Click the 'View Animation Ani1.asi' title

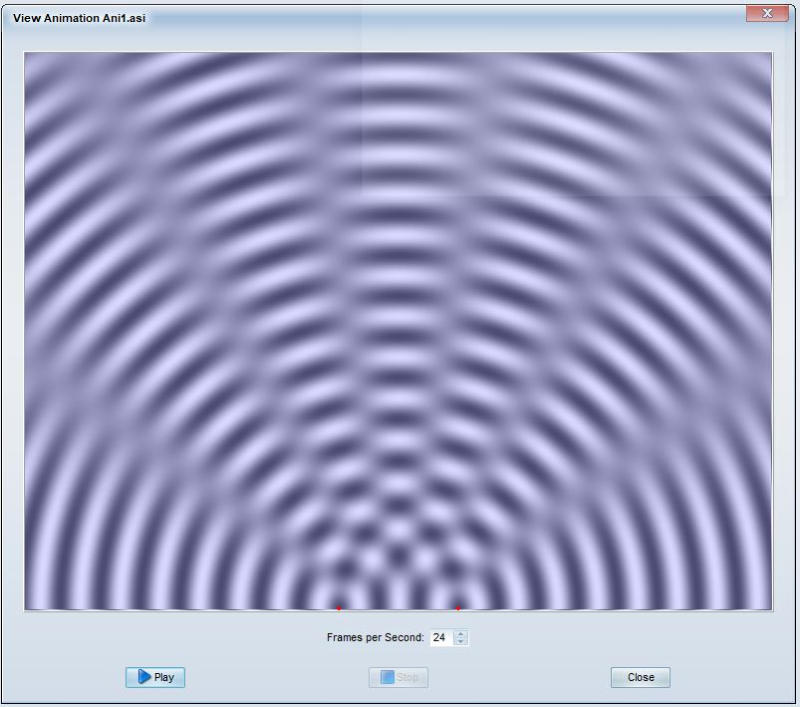point(79,18)
